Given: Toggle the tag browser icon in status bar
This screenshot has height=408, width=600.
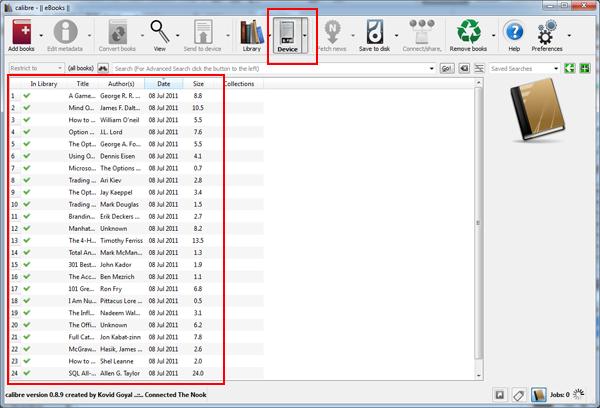Looking at the screenshot, I should 519,395.
